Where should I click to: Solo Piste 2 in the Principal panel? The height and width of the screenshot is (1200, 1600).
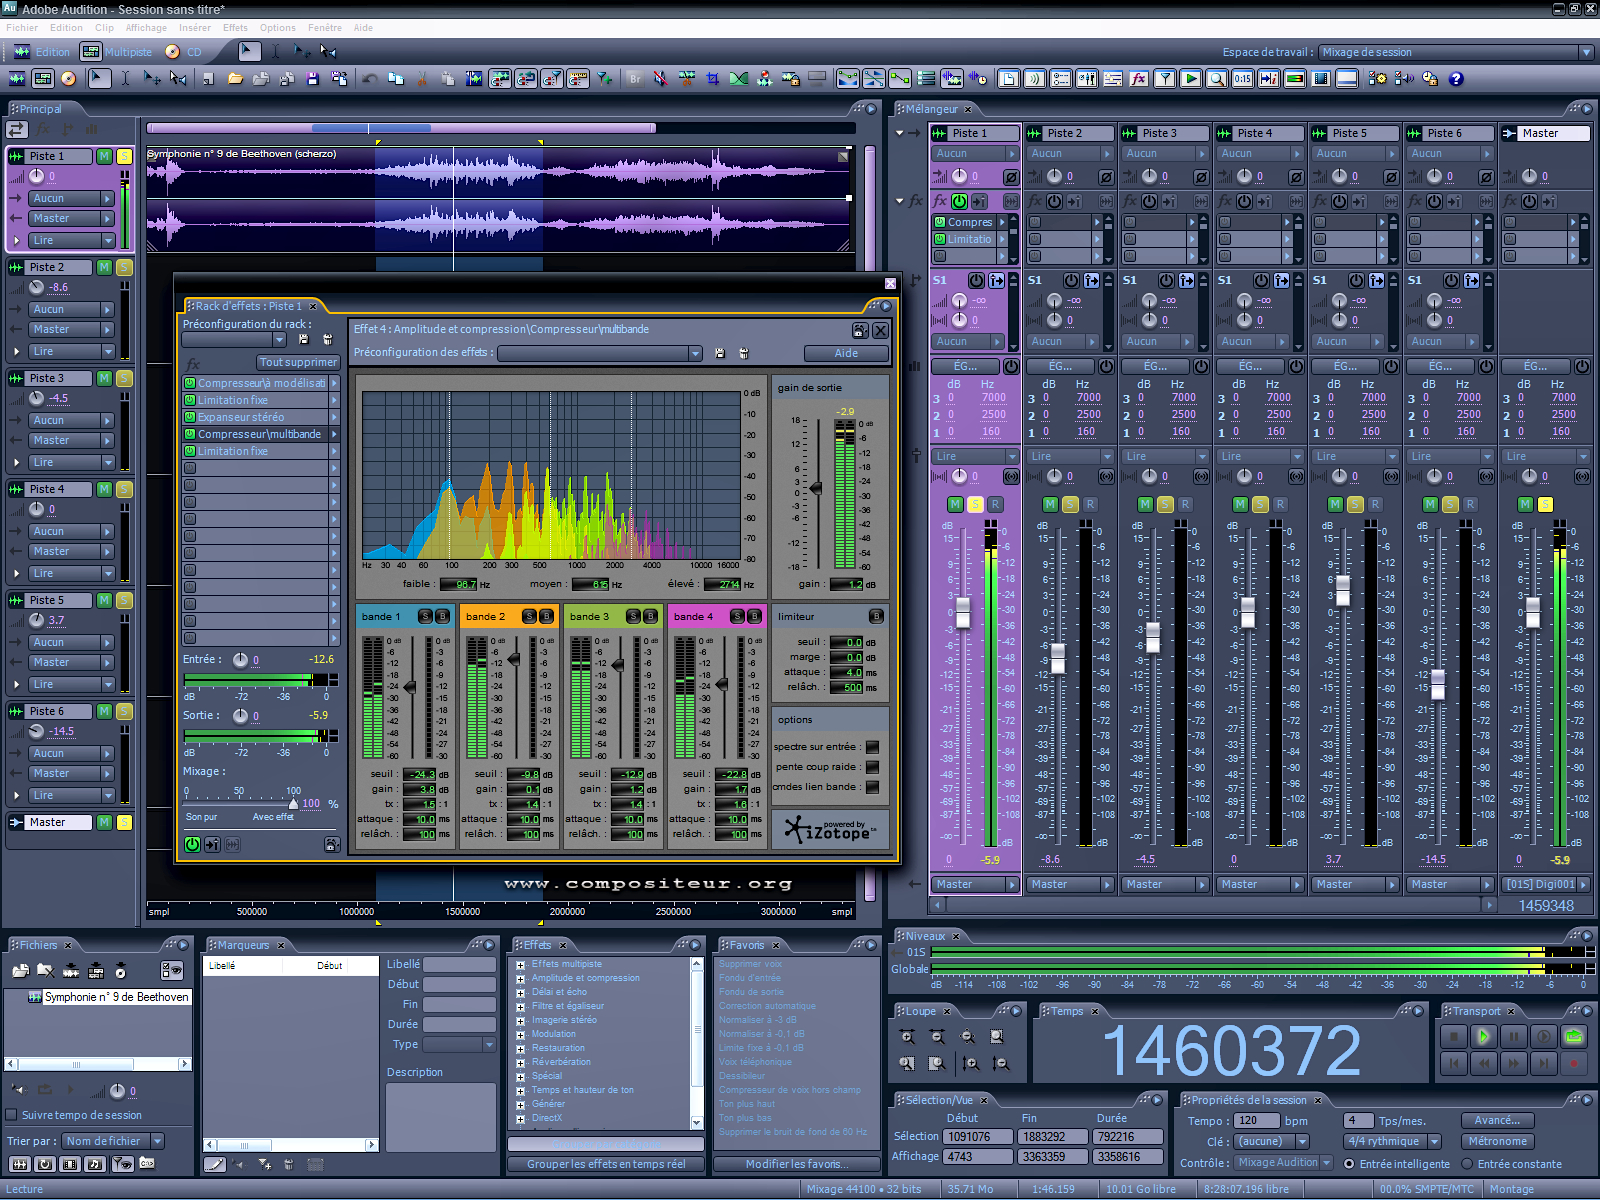(x=124, y=267)
